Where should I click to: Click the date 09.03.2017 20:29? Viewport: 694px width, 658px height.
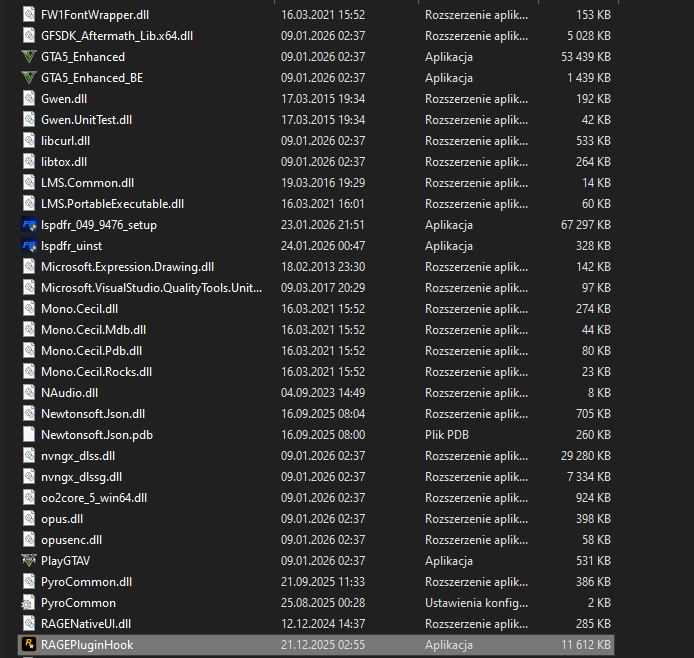point(323,288)
